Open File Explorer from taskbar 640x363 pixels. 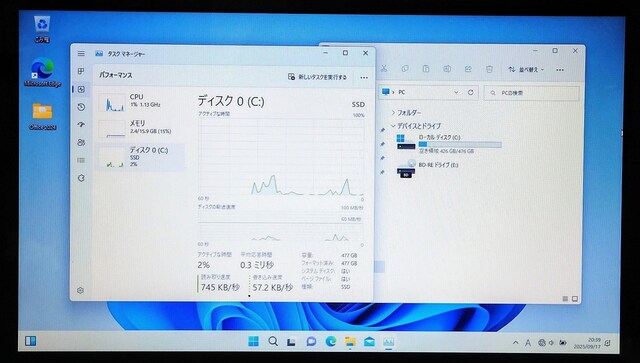(x=350, y=341)
